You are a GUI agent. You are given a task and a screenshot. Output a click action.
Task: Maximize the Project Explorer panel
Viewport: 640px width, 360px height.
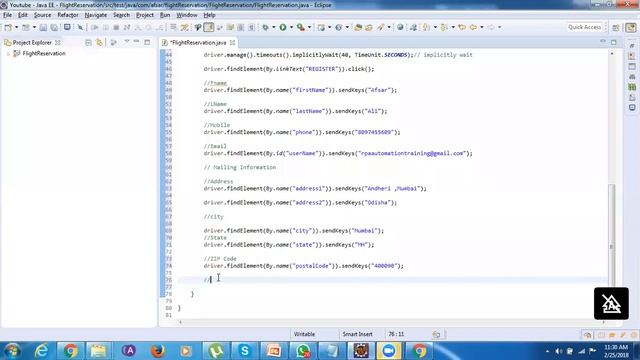pyautogui.click(x=147, y=42)
